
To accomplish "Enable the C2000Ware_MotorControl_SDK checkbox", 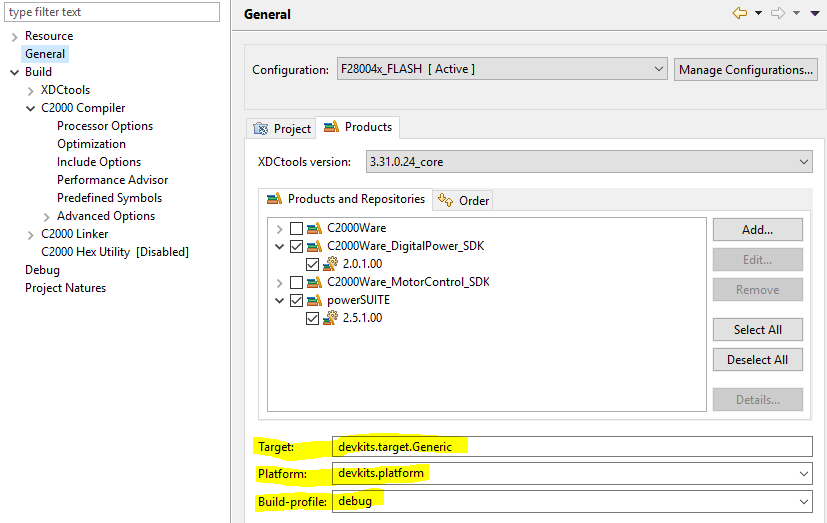I will coord(296,282).
